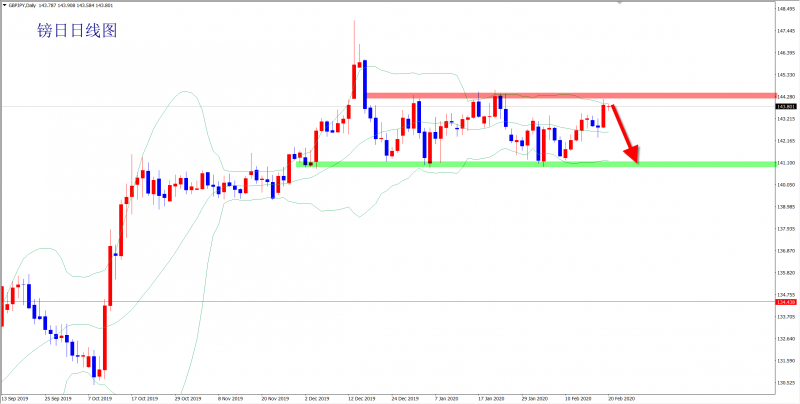Click the 144.280 price scale label
This screenshot has width=800, height=404.
[785, 97]
